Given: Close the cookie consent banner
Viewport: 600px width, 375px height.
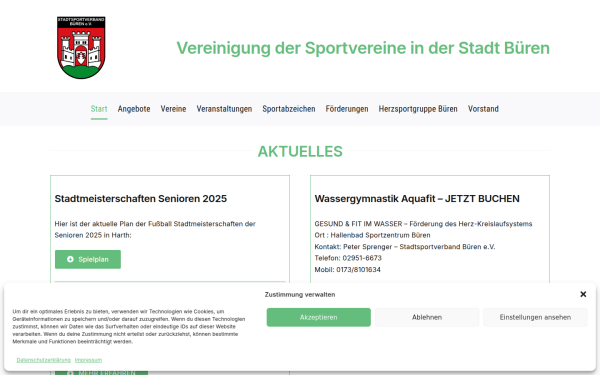Looking at the screenshot, I should 583,294.
